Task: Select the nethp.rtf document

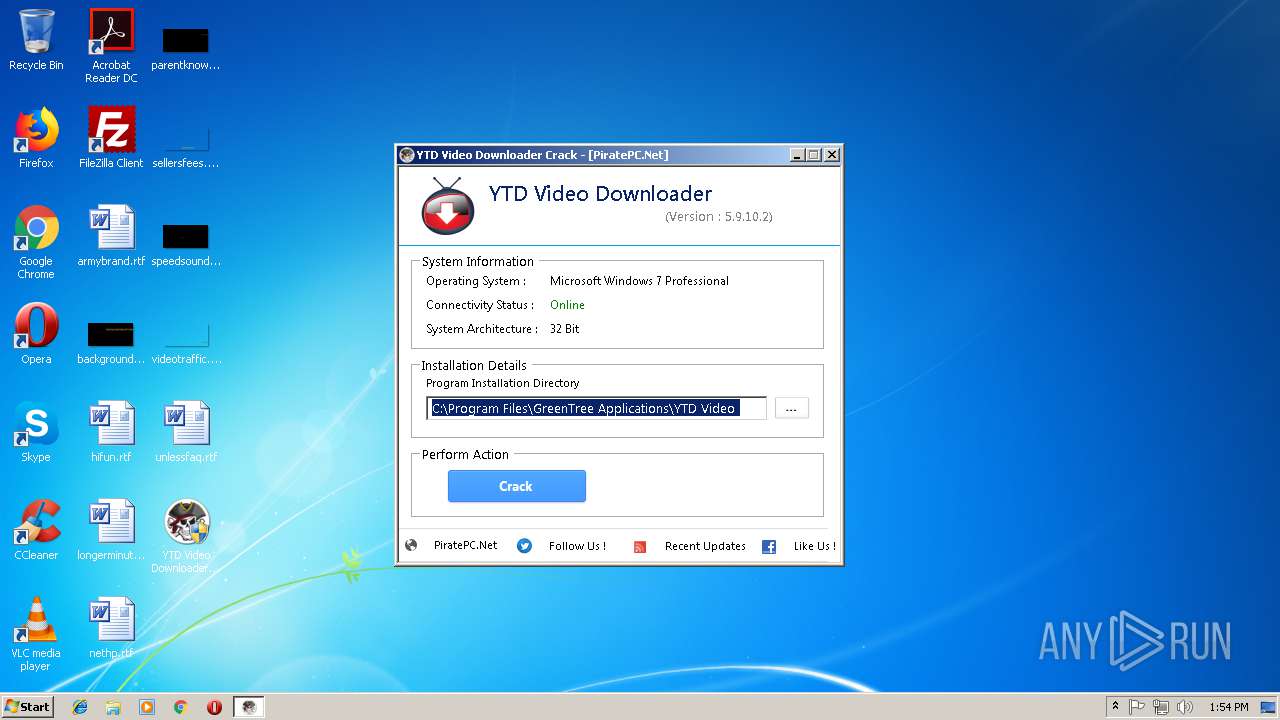Action: pos(111,628)
